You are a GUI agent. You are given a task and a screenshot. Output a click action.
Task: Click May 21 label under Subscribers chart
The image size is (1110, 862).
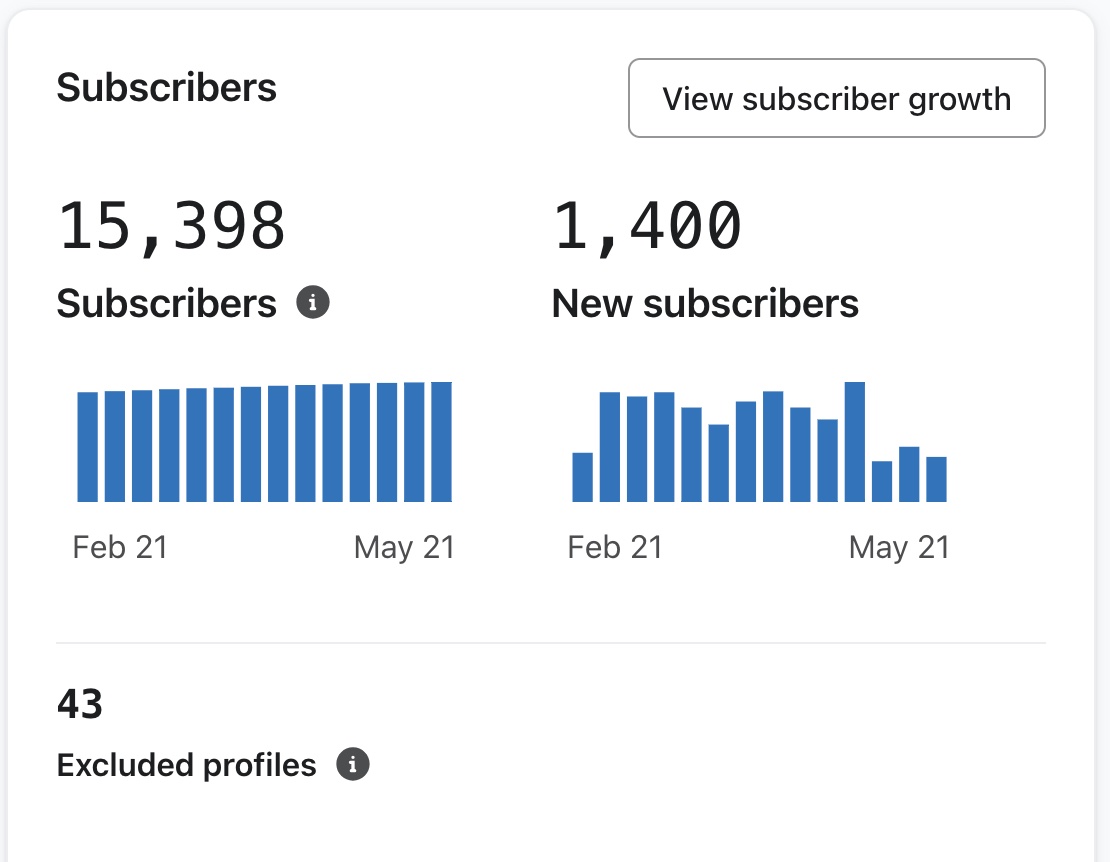tap(404, 548)
